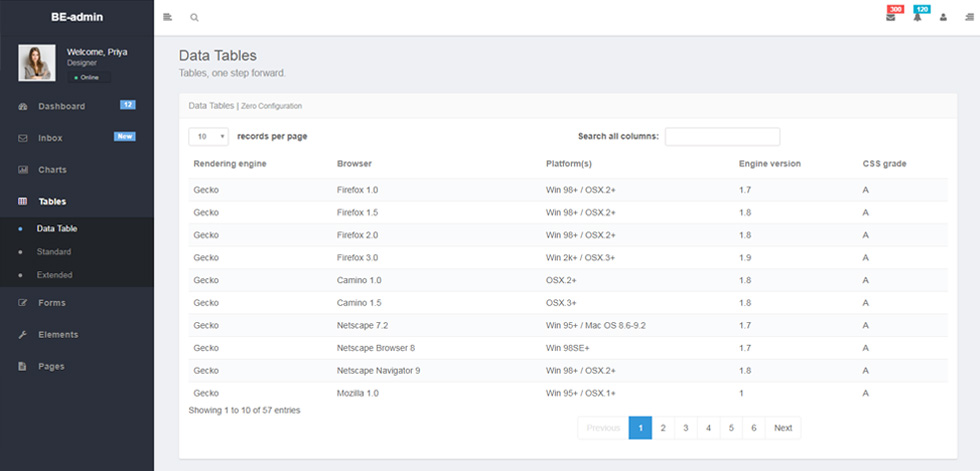The image size is (980, 471).
Task: Go to page 4 in pagination
Action: pyautogui.click(x=708, y=428)
